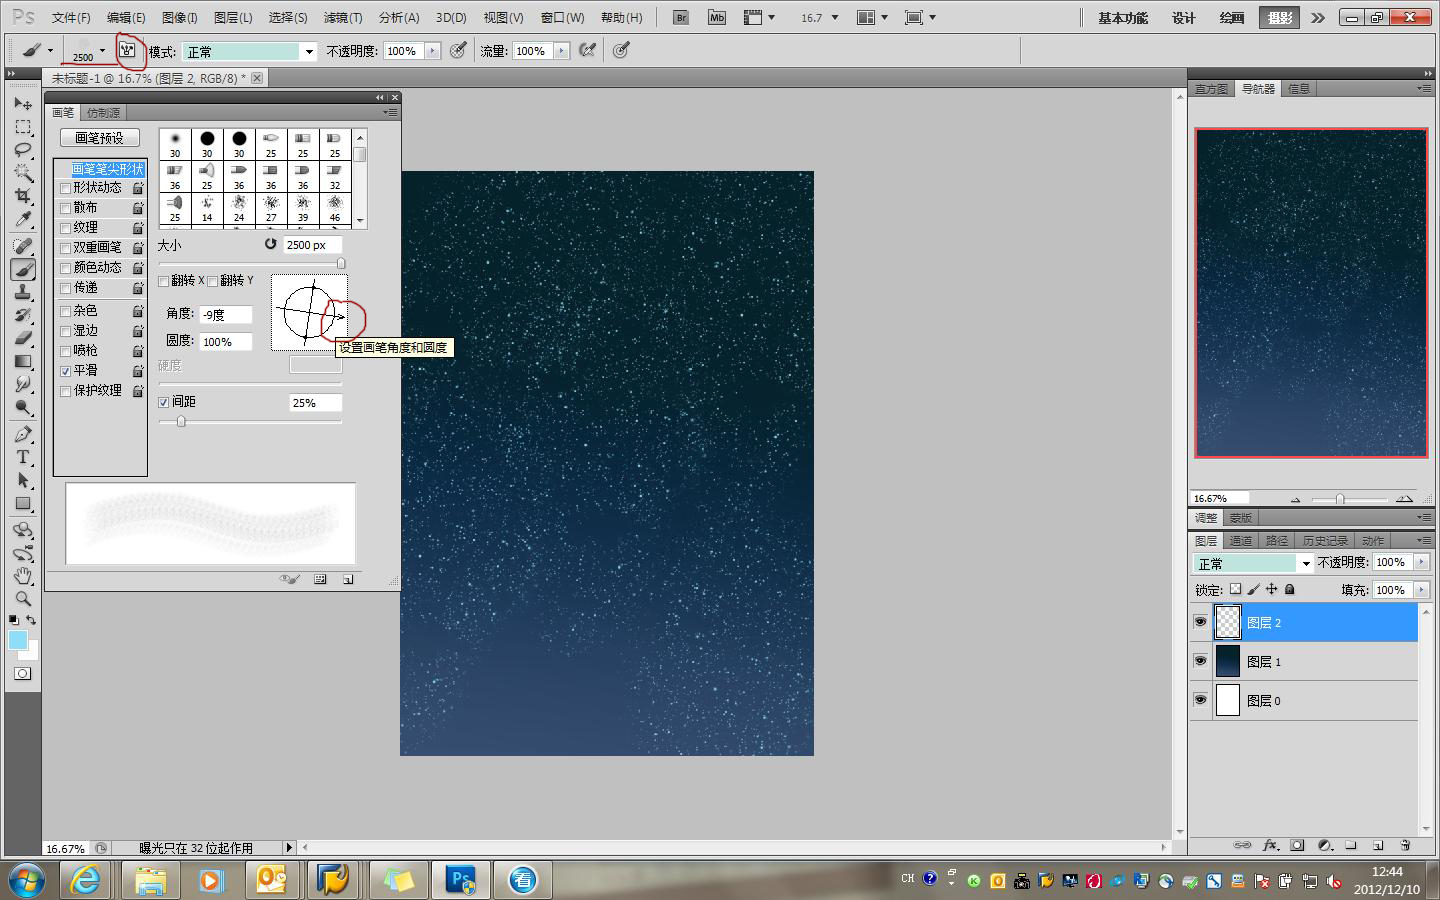Open the 滤镜(T) menu
Viewport: 1440px width, 900px height.
point(343,18)
